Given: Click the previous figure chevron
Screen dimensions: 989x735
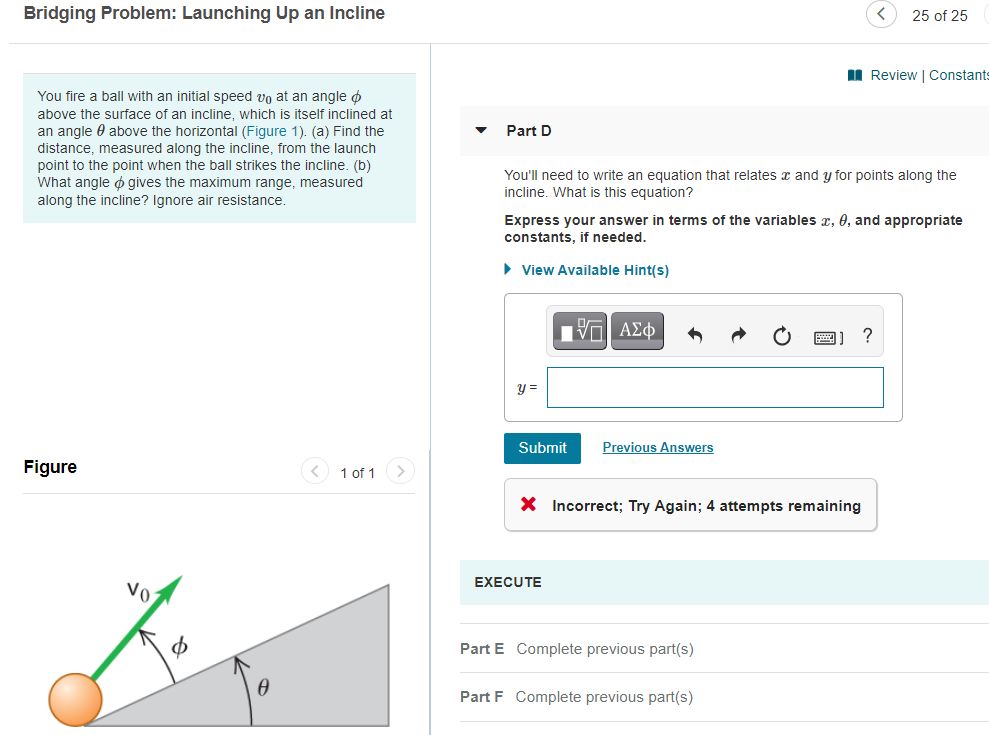Looking at the screenshot, I should [x=314, y=471].
